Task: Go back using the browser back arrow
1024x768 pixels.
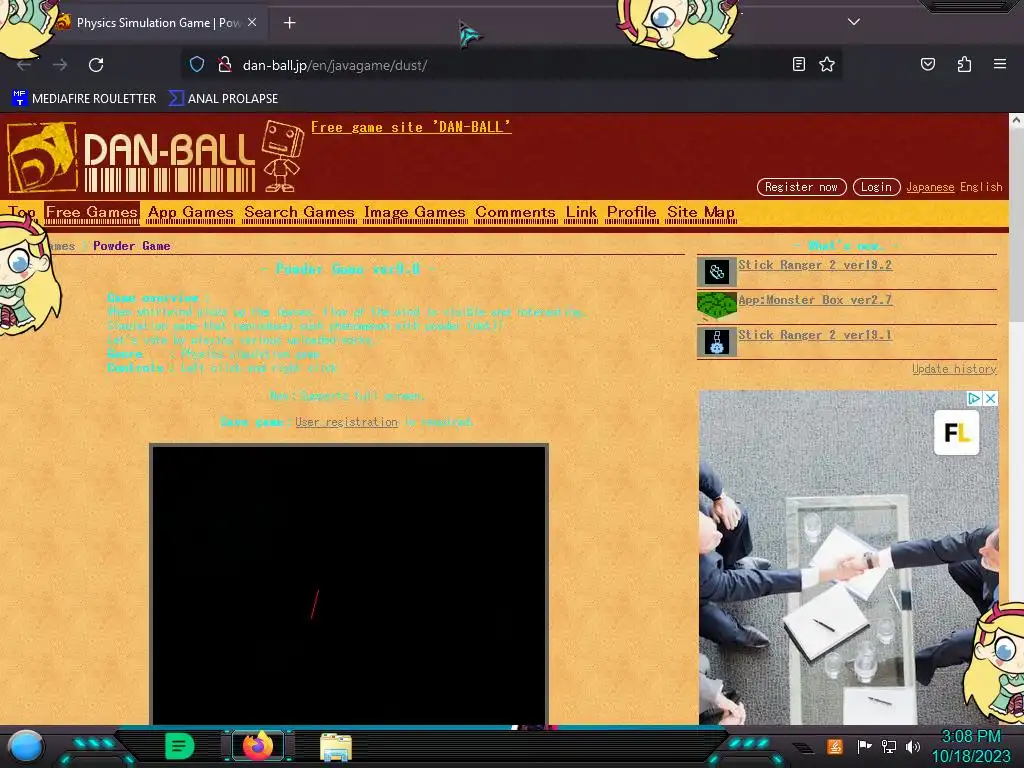Action: click(x=24, y=65)
